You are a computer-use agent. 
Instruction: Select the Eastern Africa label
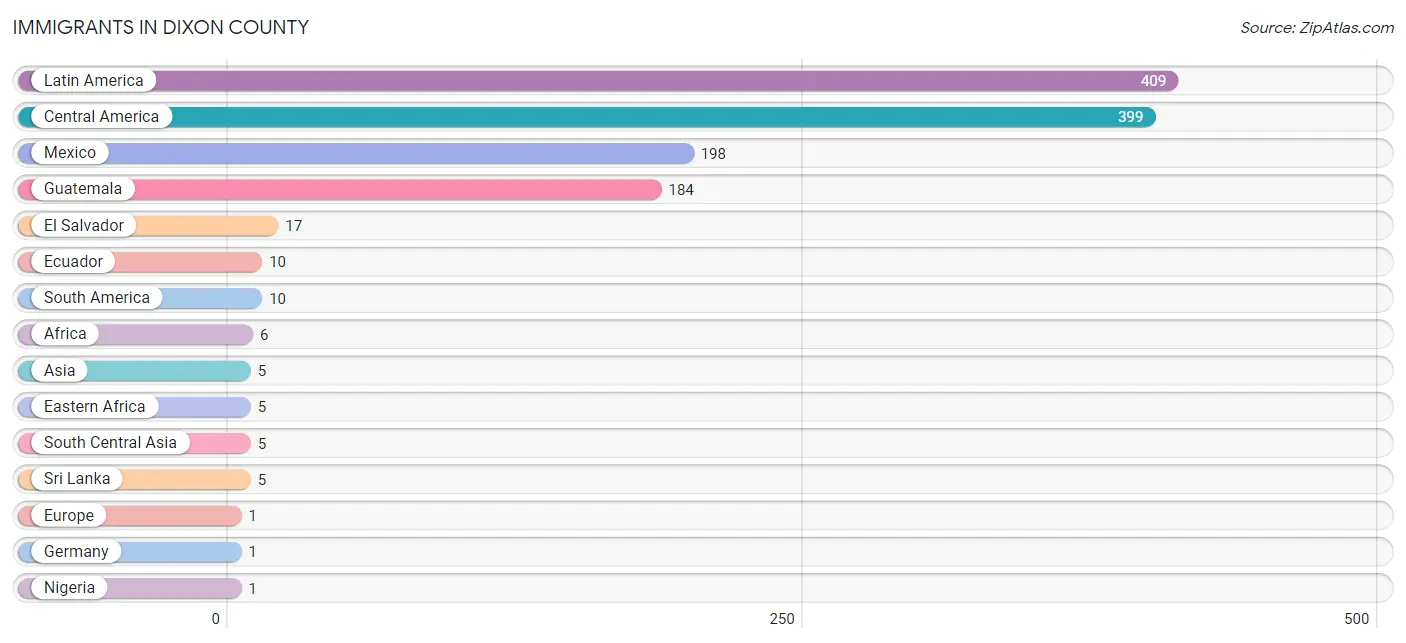95,406
